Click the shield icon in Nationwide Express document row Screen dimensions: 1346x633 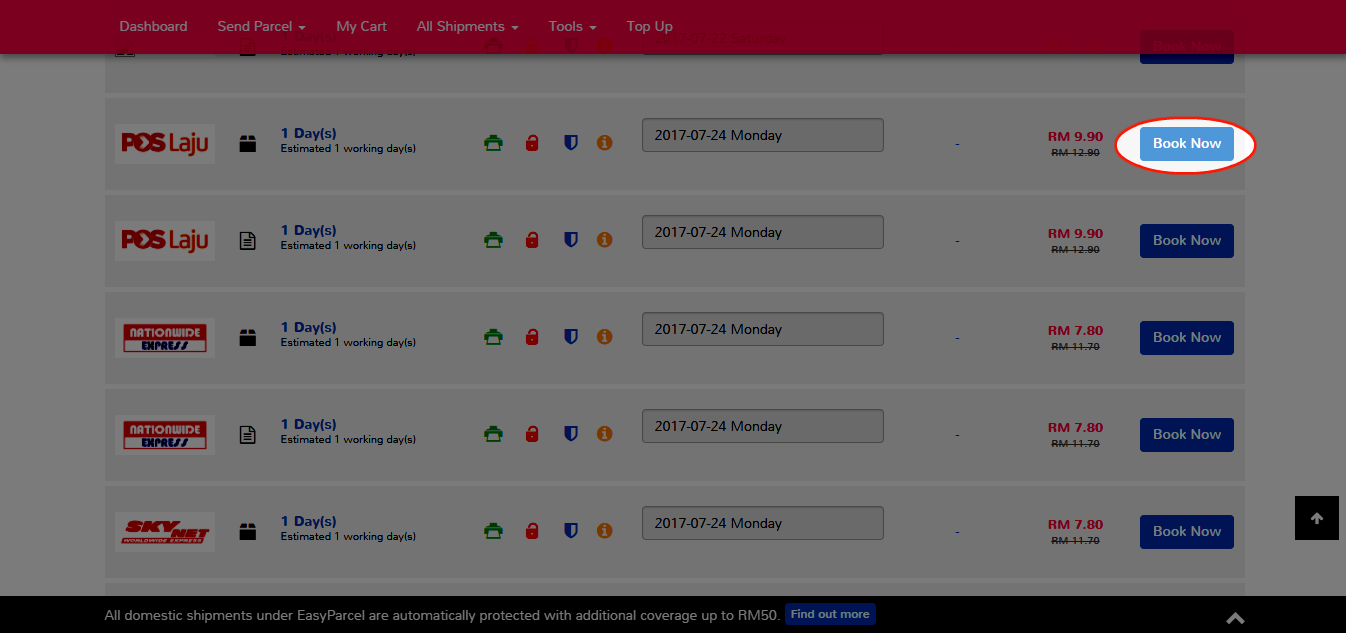(571, 434)
